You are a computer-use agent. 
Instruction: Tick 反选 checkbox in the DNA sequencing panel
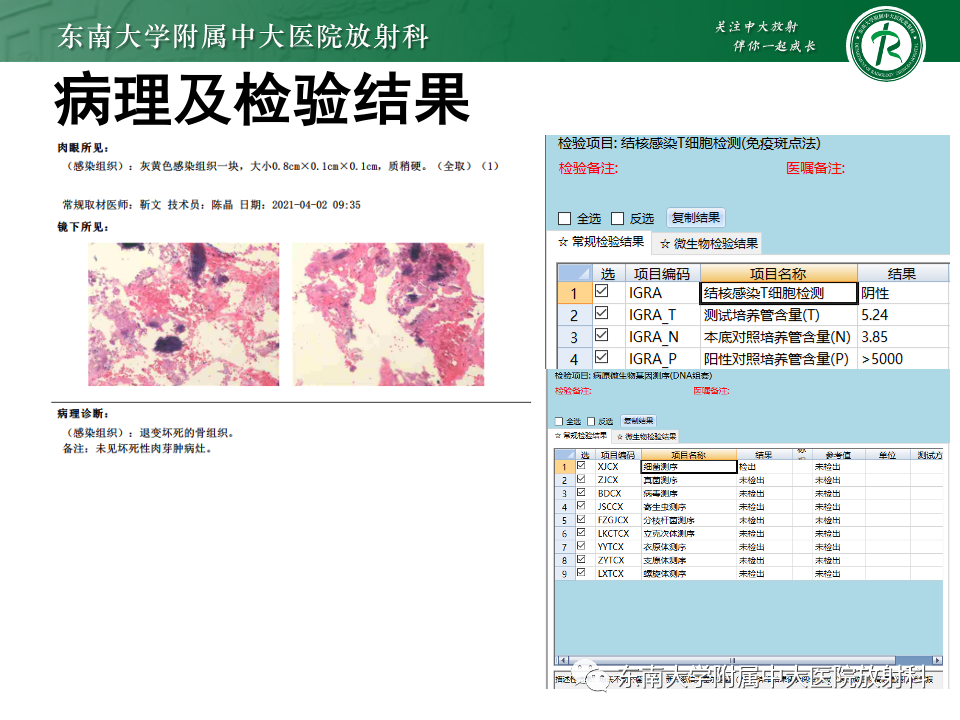591,421
